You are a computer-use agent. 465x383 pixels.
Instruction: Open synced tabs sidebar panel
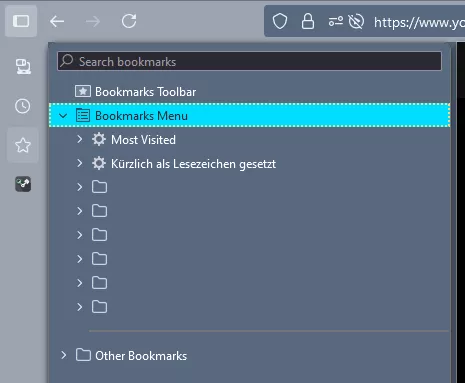click(23, 66)
